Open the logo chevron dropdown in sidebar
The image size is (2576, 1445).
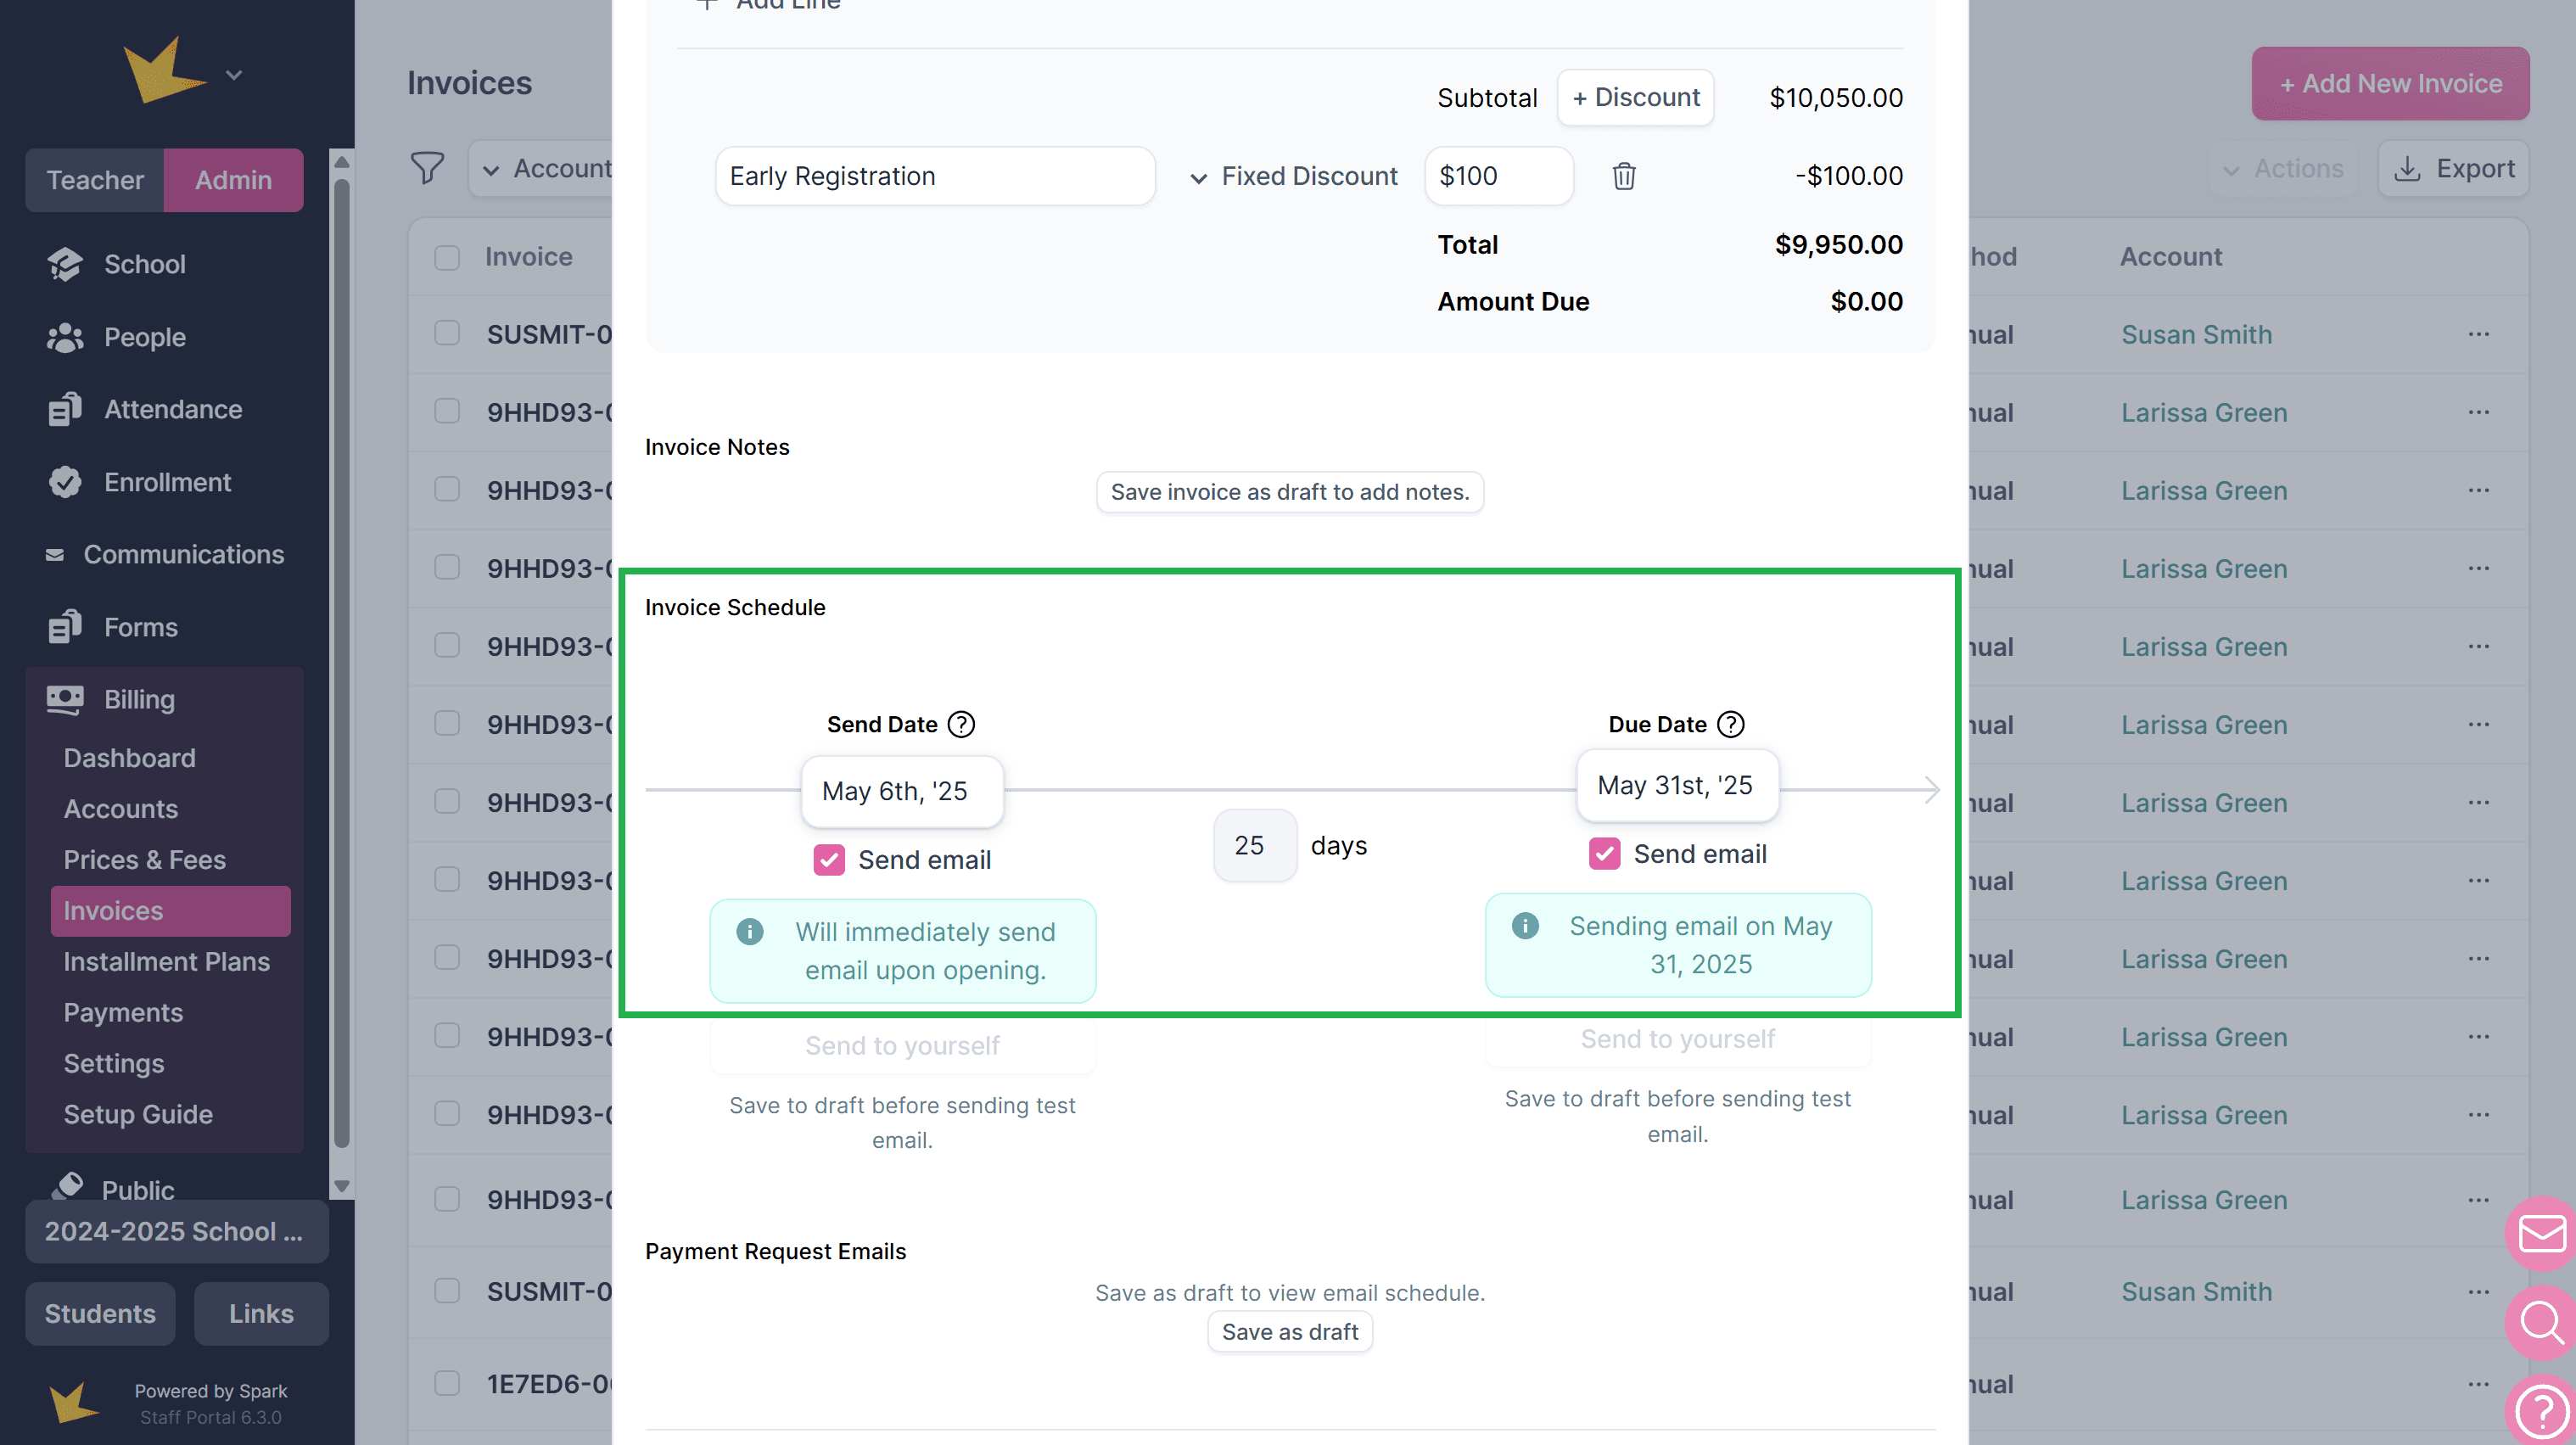point(234,75)
